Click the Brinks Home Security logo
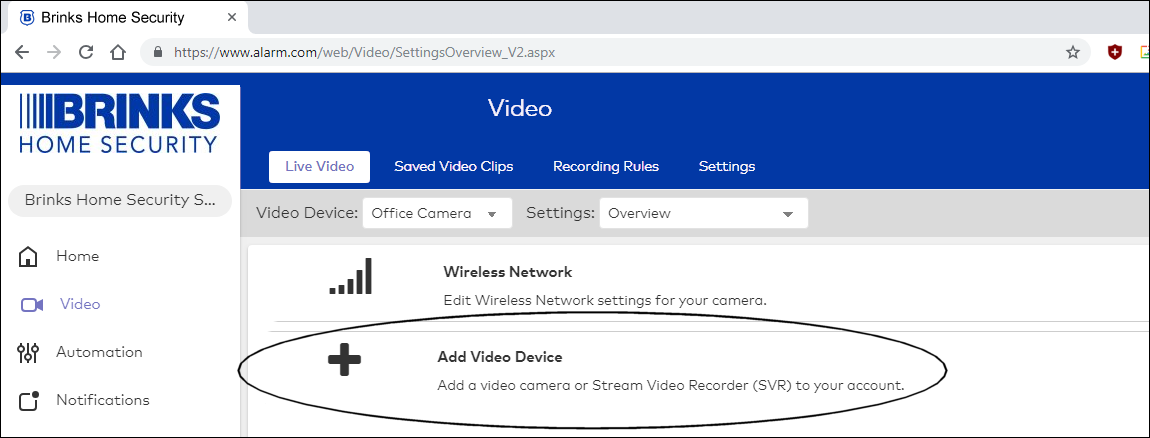 tap(119, 123)
